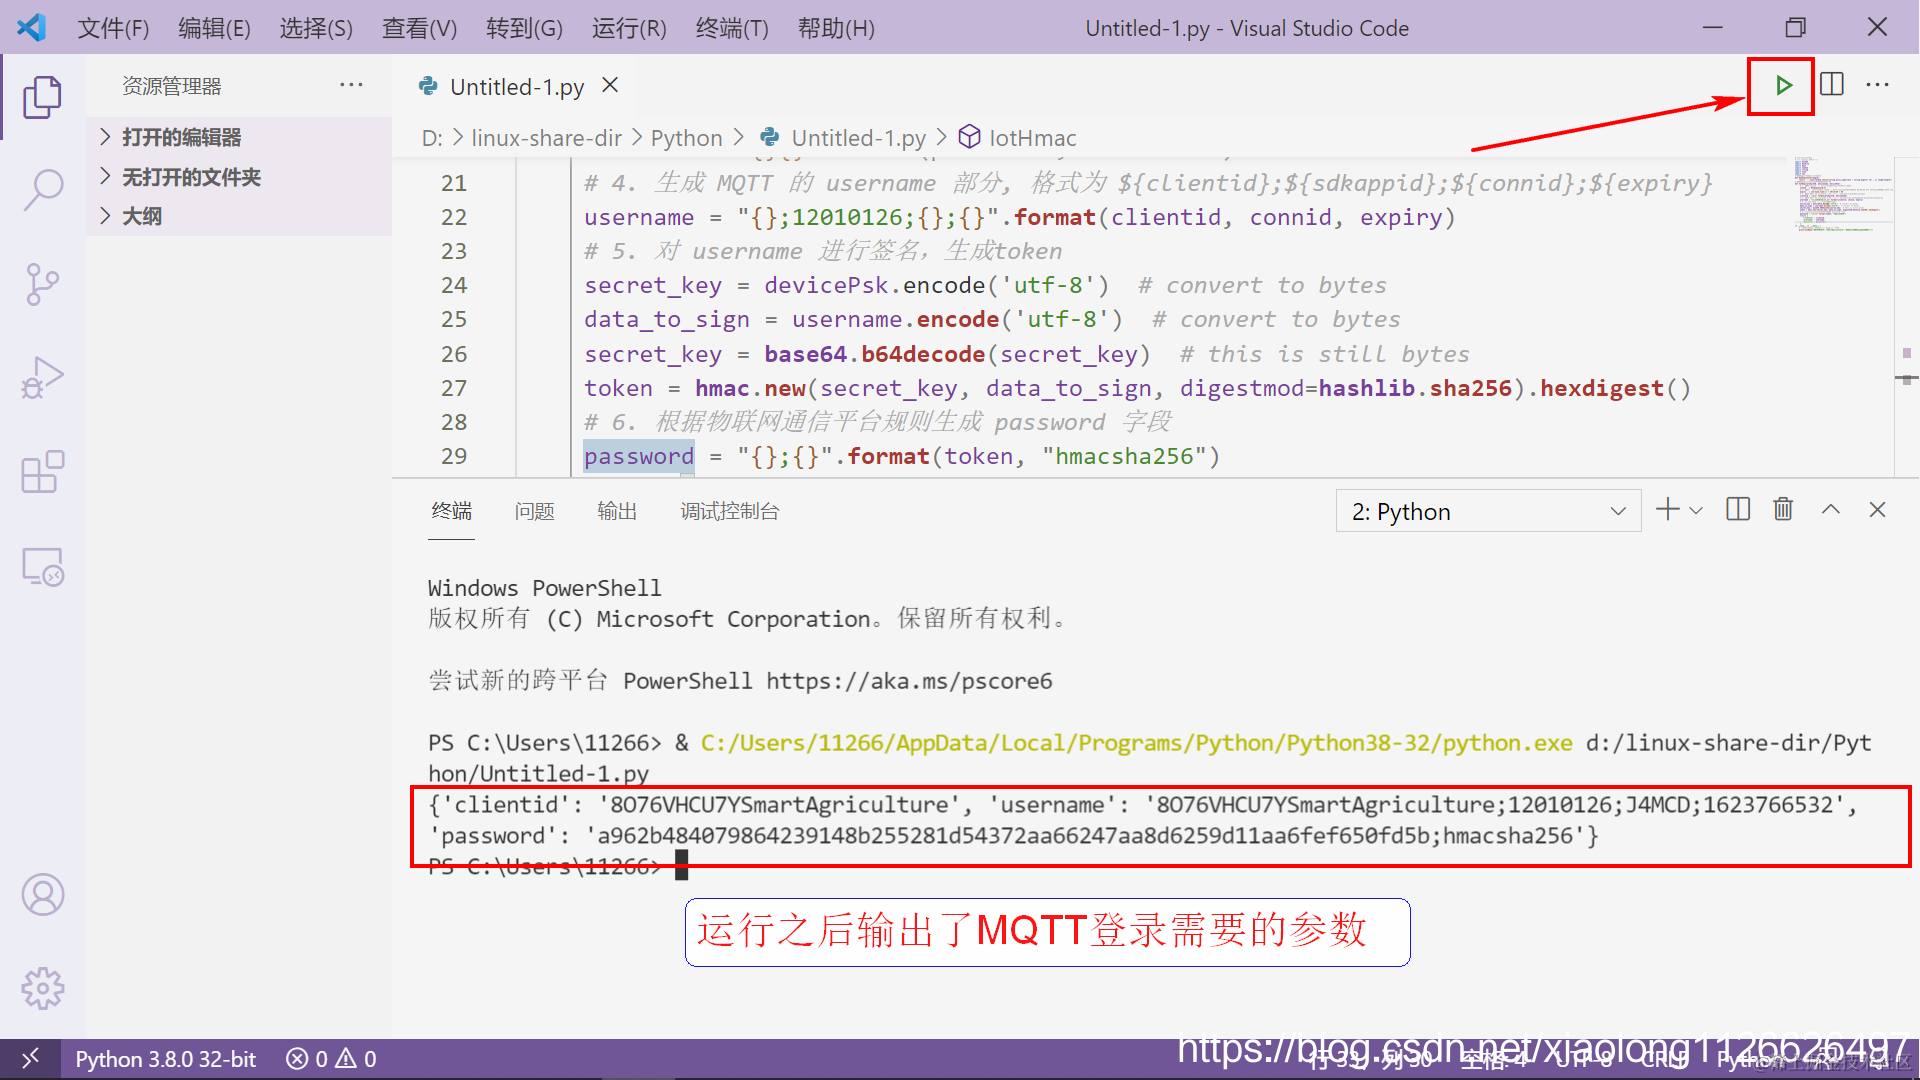Close the terminal panel

click(1877, 510)
